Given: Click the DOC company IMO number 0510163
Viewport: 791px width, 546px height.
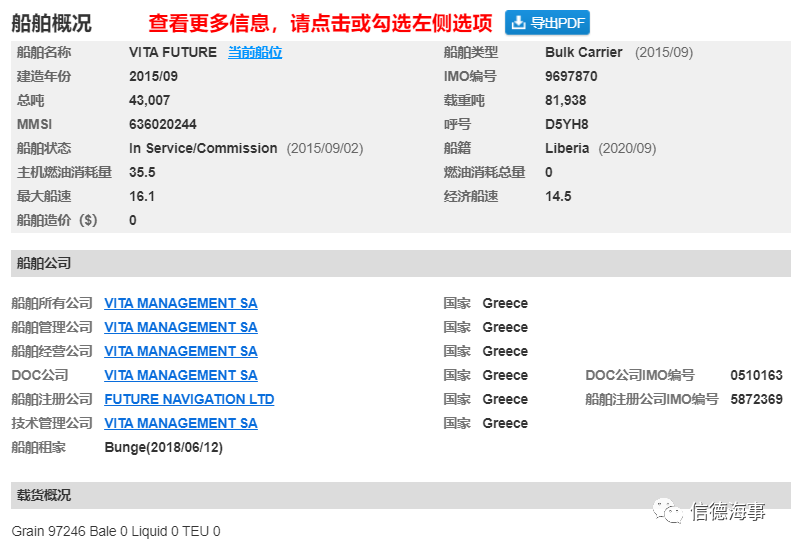Looking at the screenshot, I should click(x=756, y=375).
